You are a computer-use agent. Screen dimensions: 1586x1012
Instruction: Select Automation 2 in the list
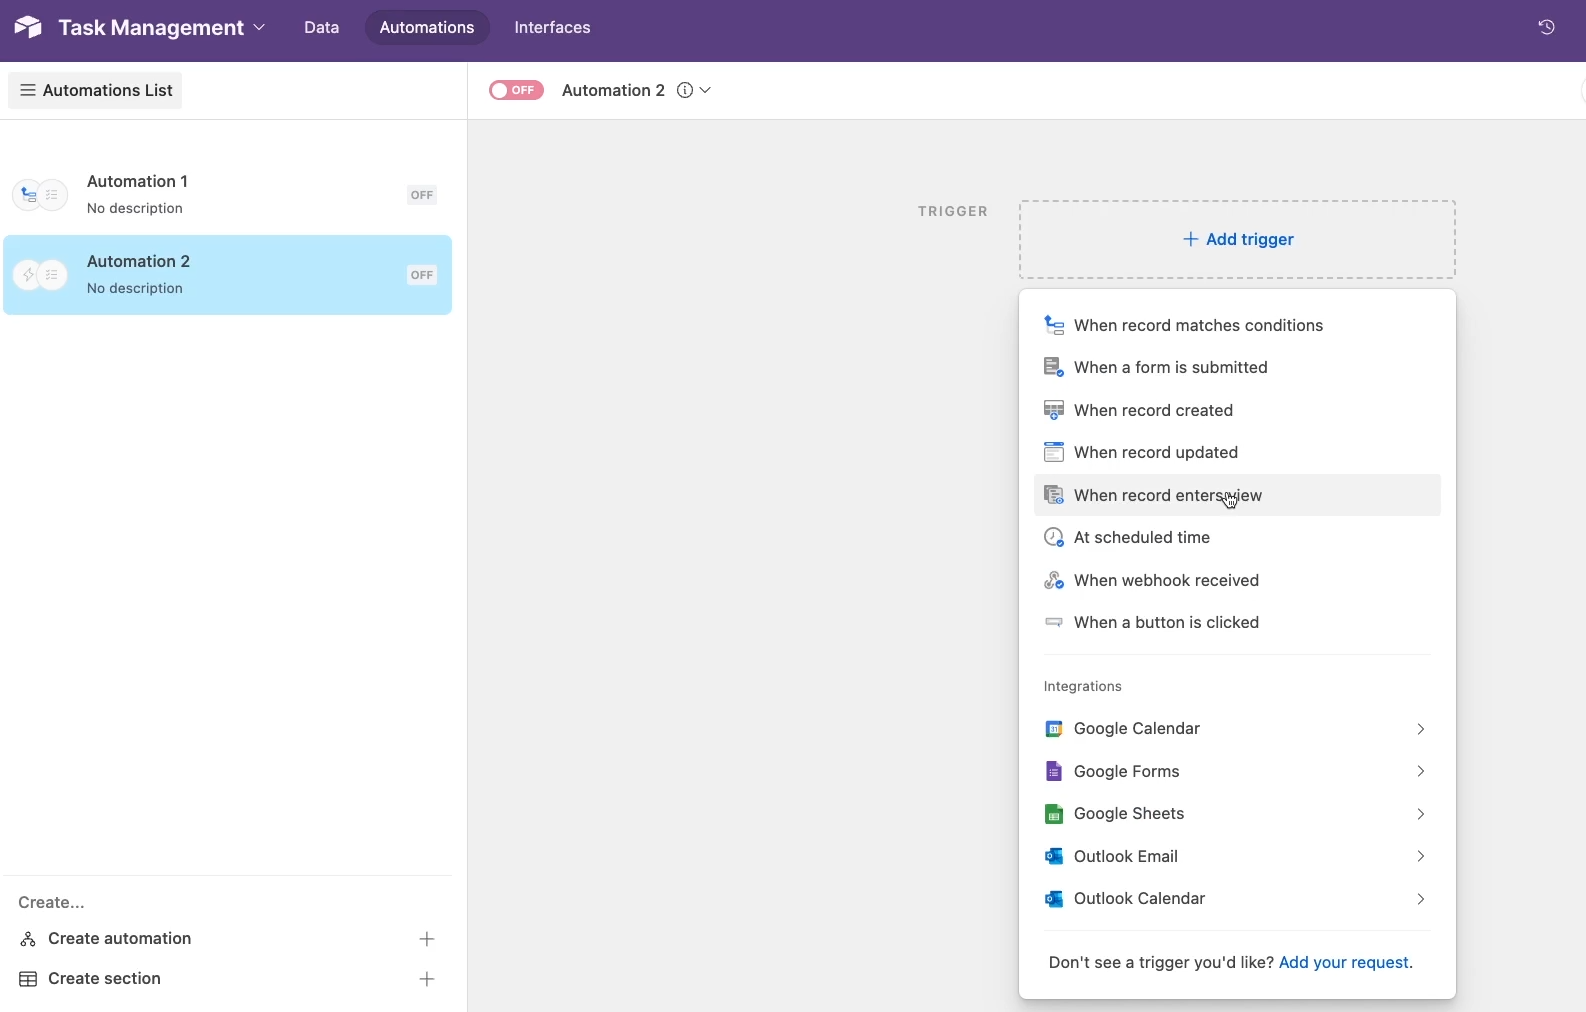227,275
